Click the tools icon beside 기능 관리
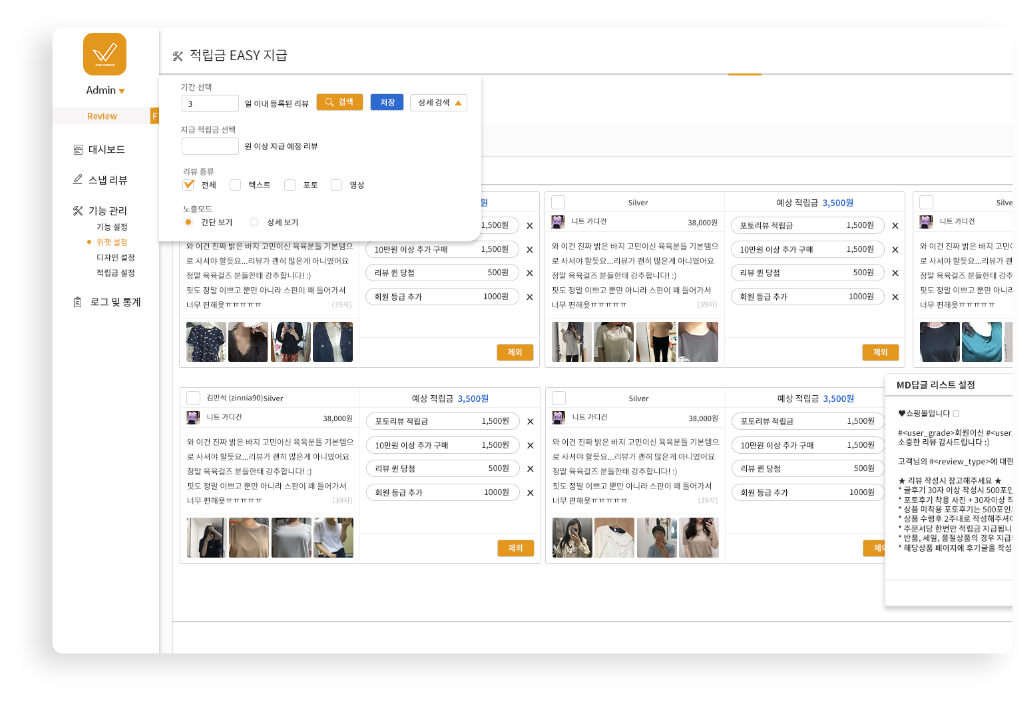This screenshot has height=701, width=1035. click(x=78, y=211)
